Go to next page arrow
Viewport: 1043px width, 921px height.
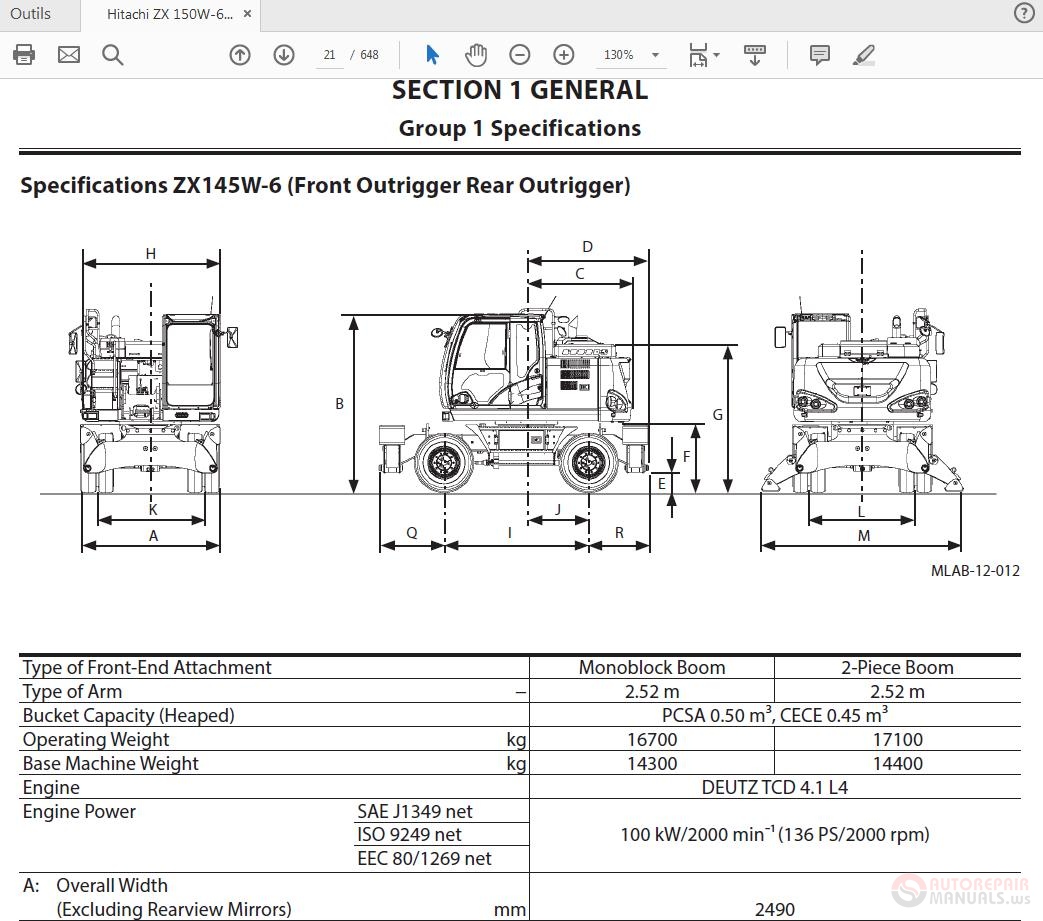tap(284, 55)
